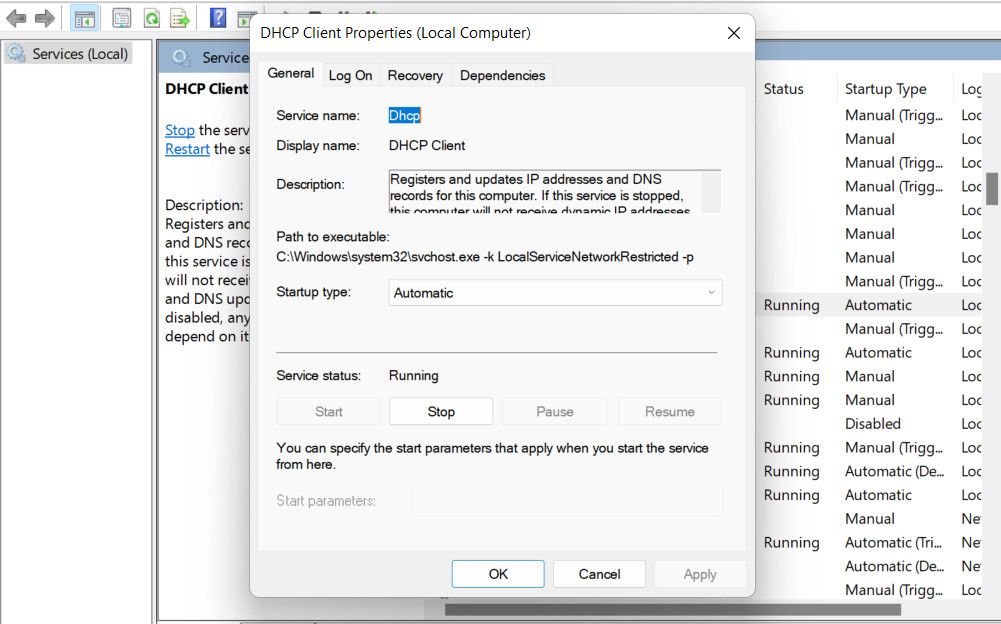Toggle the Show/Hide Console Tree icon
This screenshot has height=624, width=1001.
pos(85,17)
